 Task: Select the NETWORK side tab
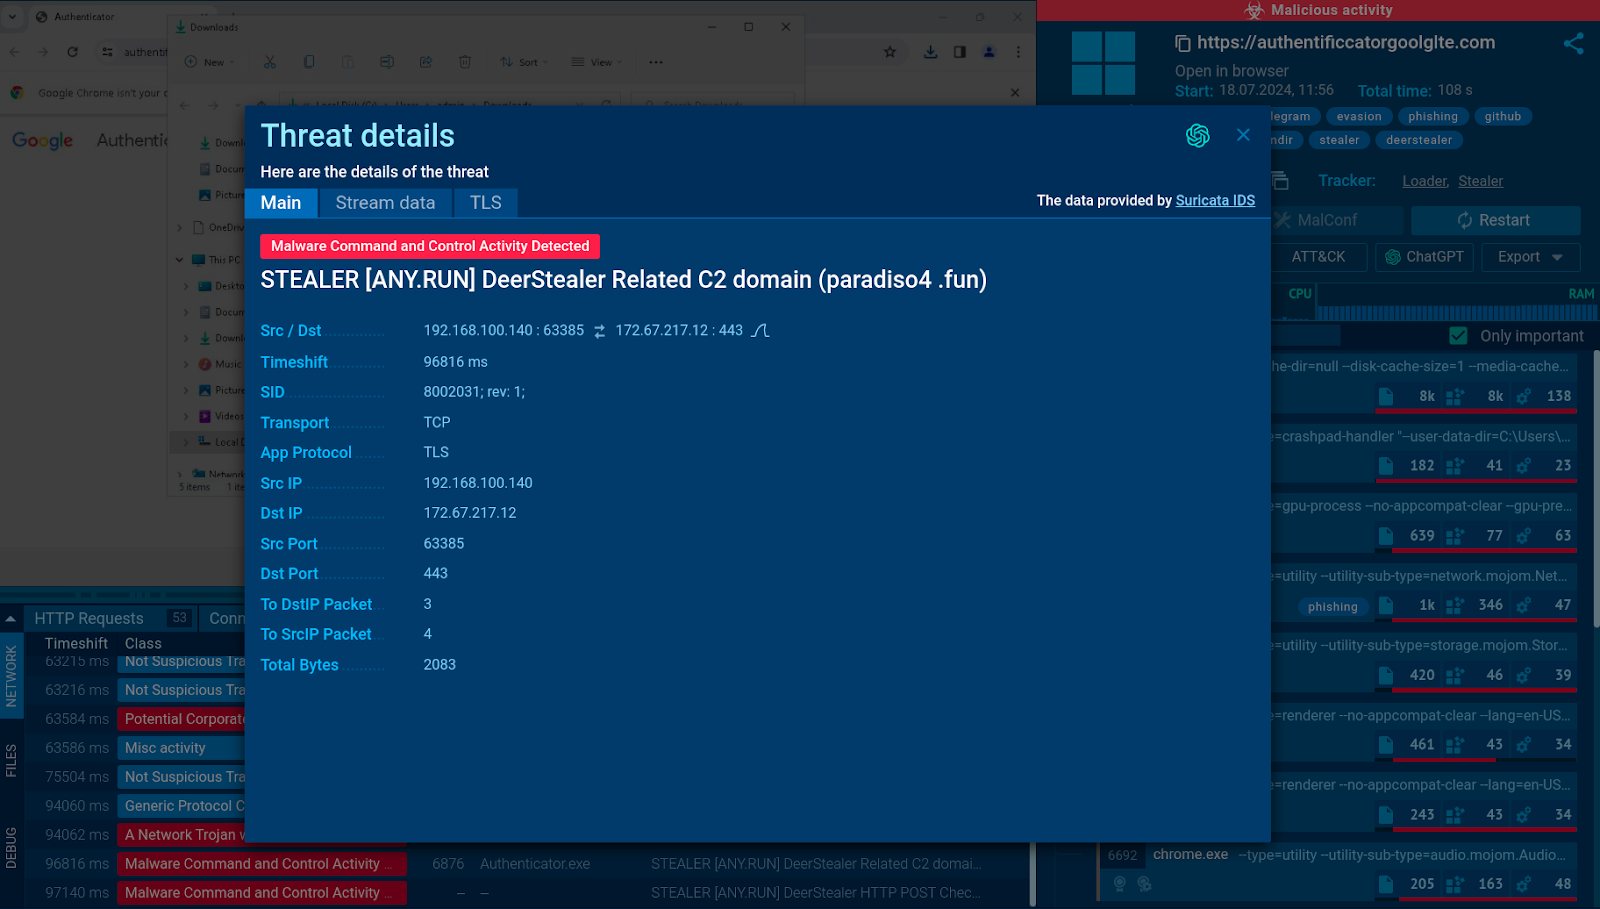click(11, 676)
